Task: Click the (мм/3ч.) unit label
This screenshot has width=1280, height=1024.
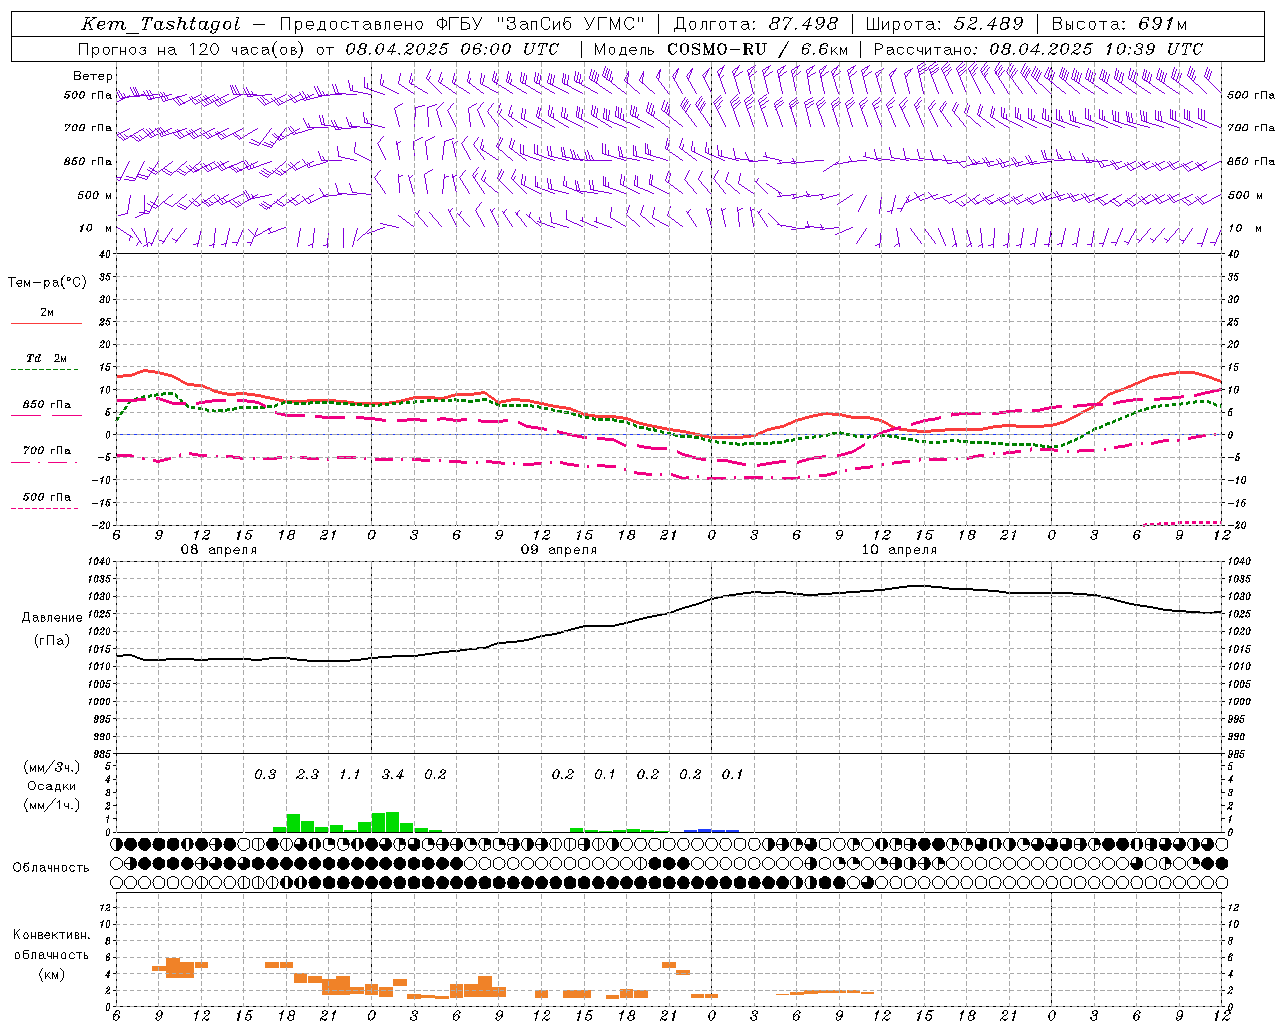Action: [x=51, y=767]
